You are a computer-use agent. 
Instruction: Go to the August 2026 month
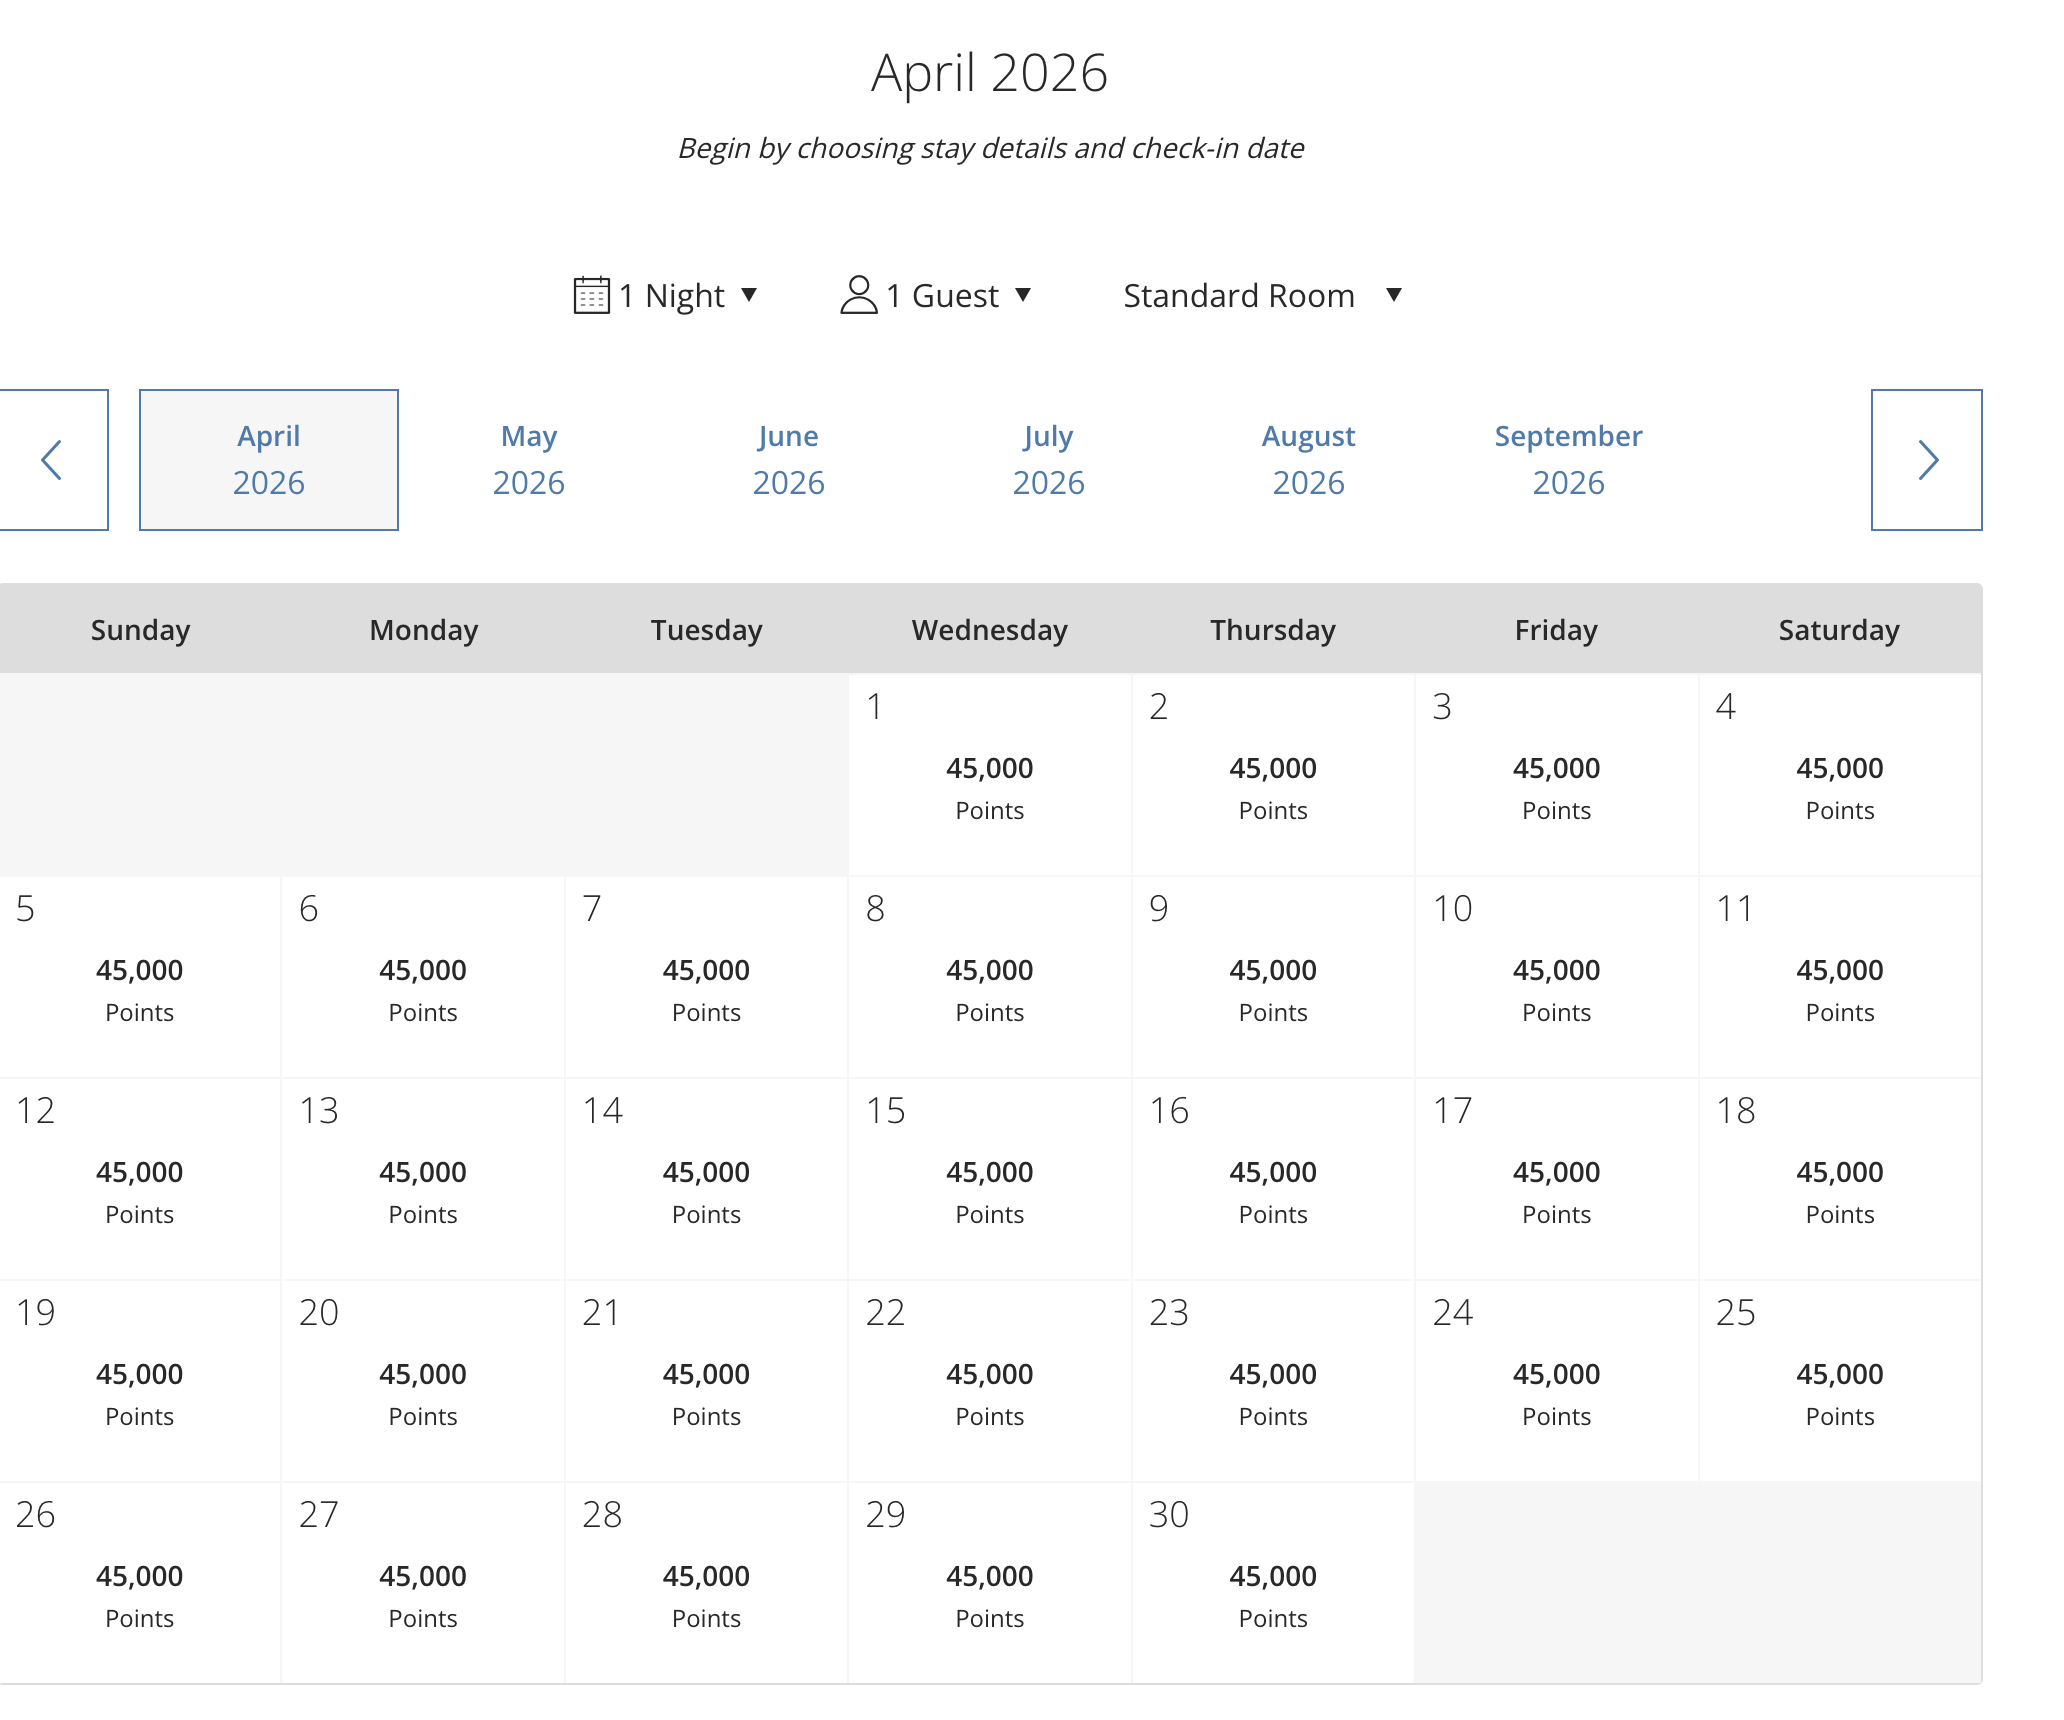[1309, 460]
